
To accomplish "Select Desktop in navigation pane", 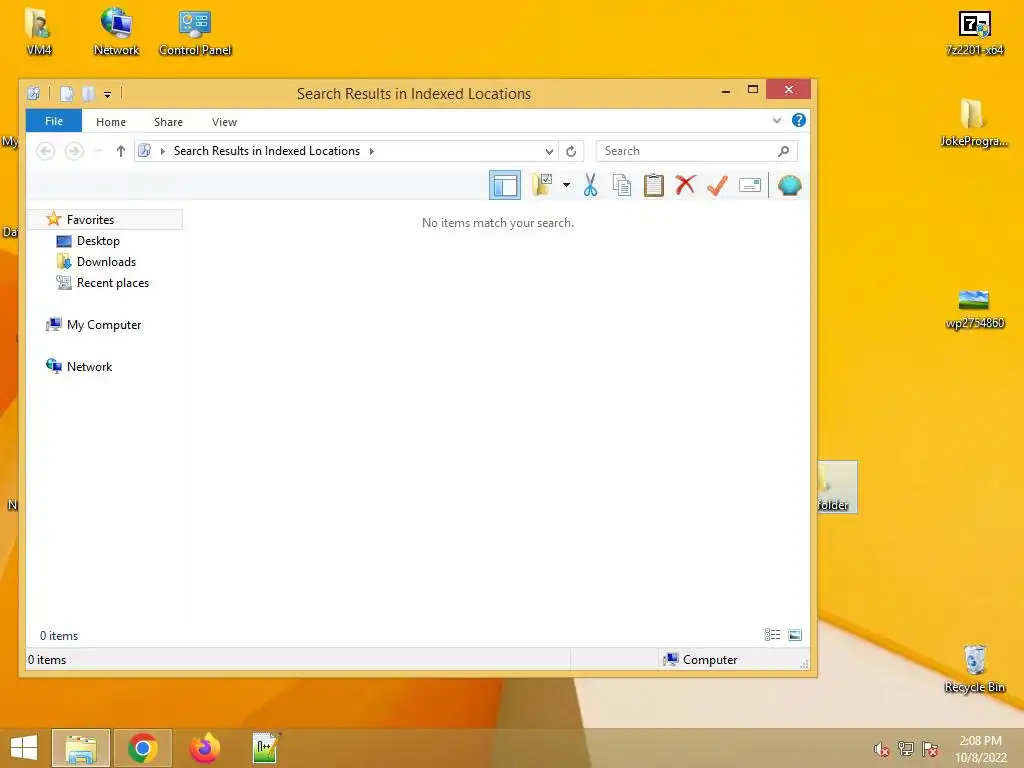I will coord(98,241).
